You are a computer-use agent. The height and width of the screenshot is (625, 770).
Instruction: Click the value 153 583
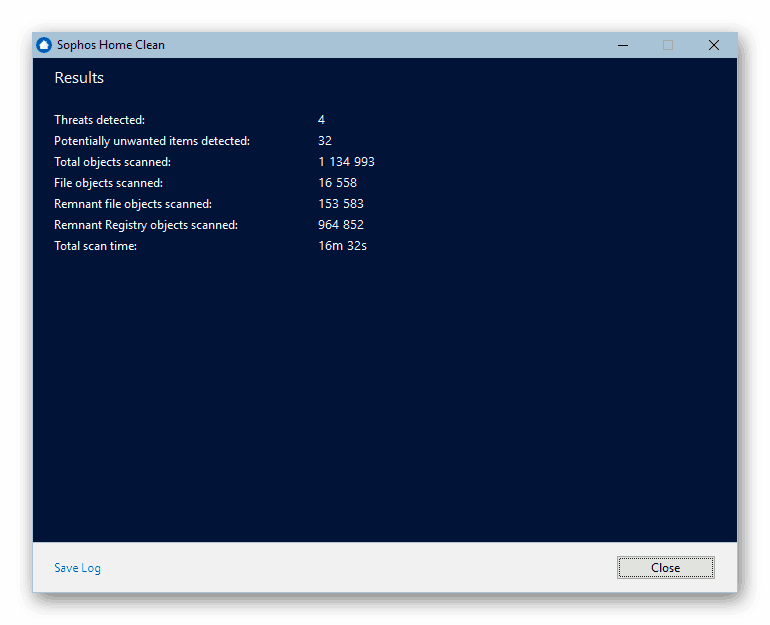pyautogui.click(x=341, y=204)
